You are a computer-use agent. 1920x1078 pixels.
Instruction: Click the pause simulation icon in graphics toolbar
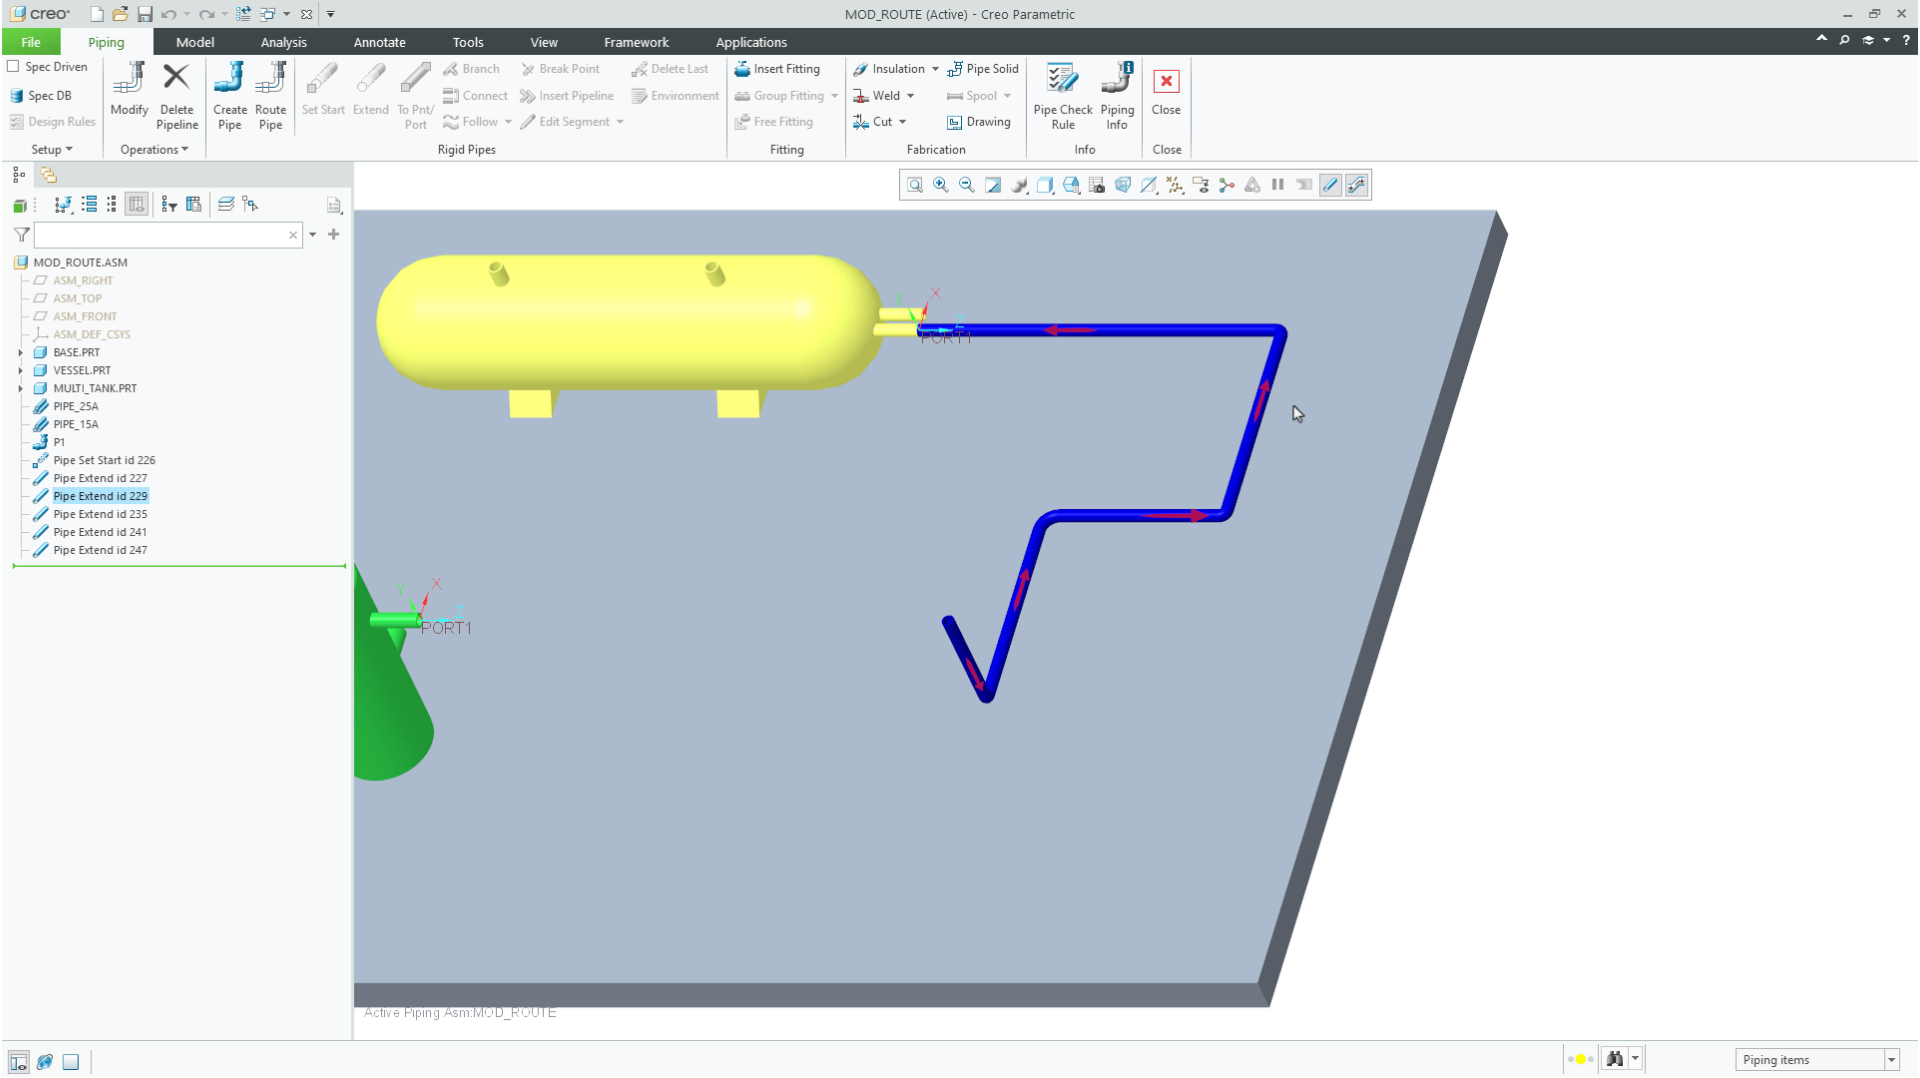[1278, 185]
